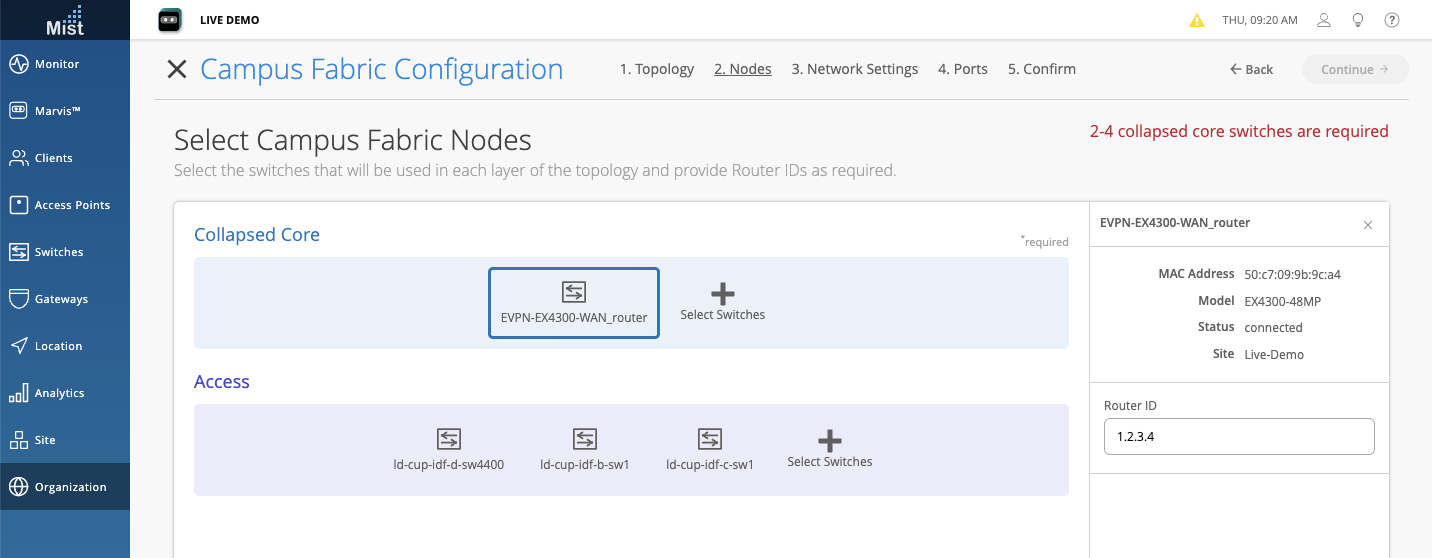Open Organization in the sidebar

(70, 487)
